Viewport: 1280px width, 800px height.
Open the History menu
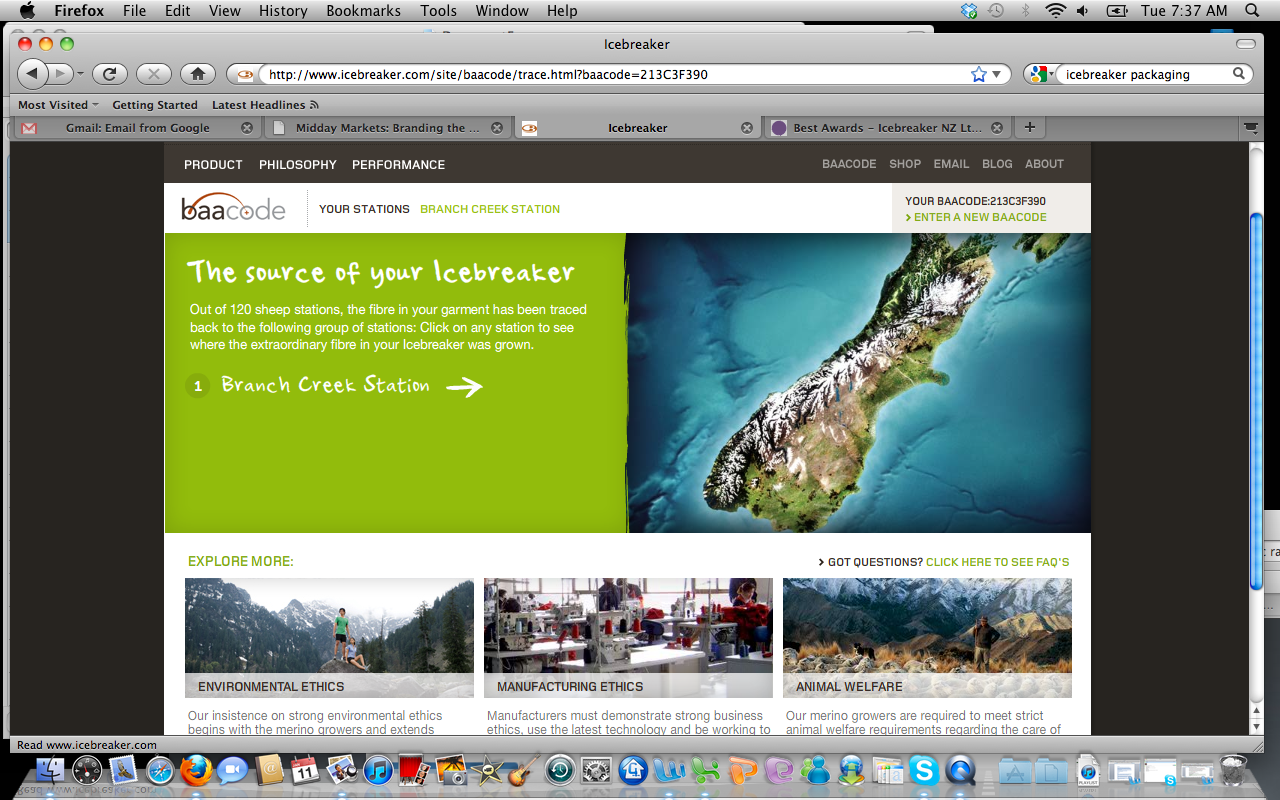coord(283,11)
